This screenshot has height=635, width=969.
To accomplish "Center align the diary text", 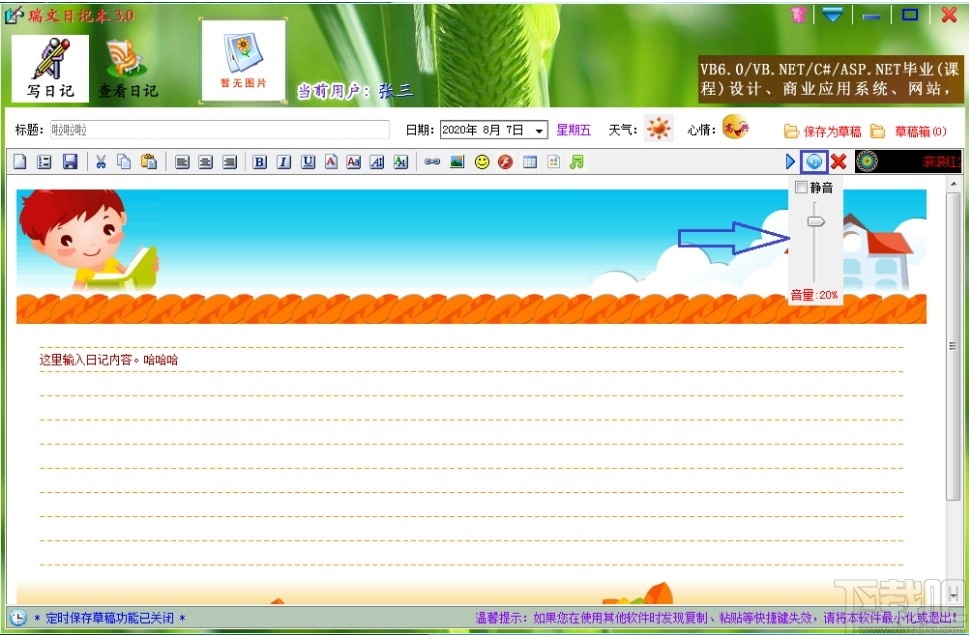I will 205,162.
